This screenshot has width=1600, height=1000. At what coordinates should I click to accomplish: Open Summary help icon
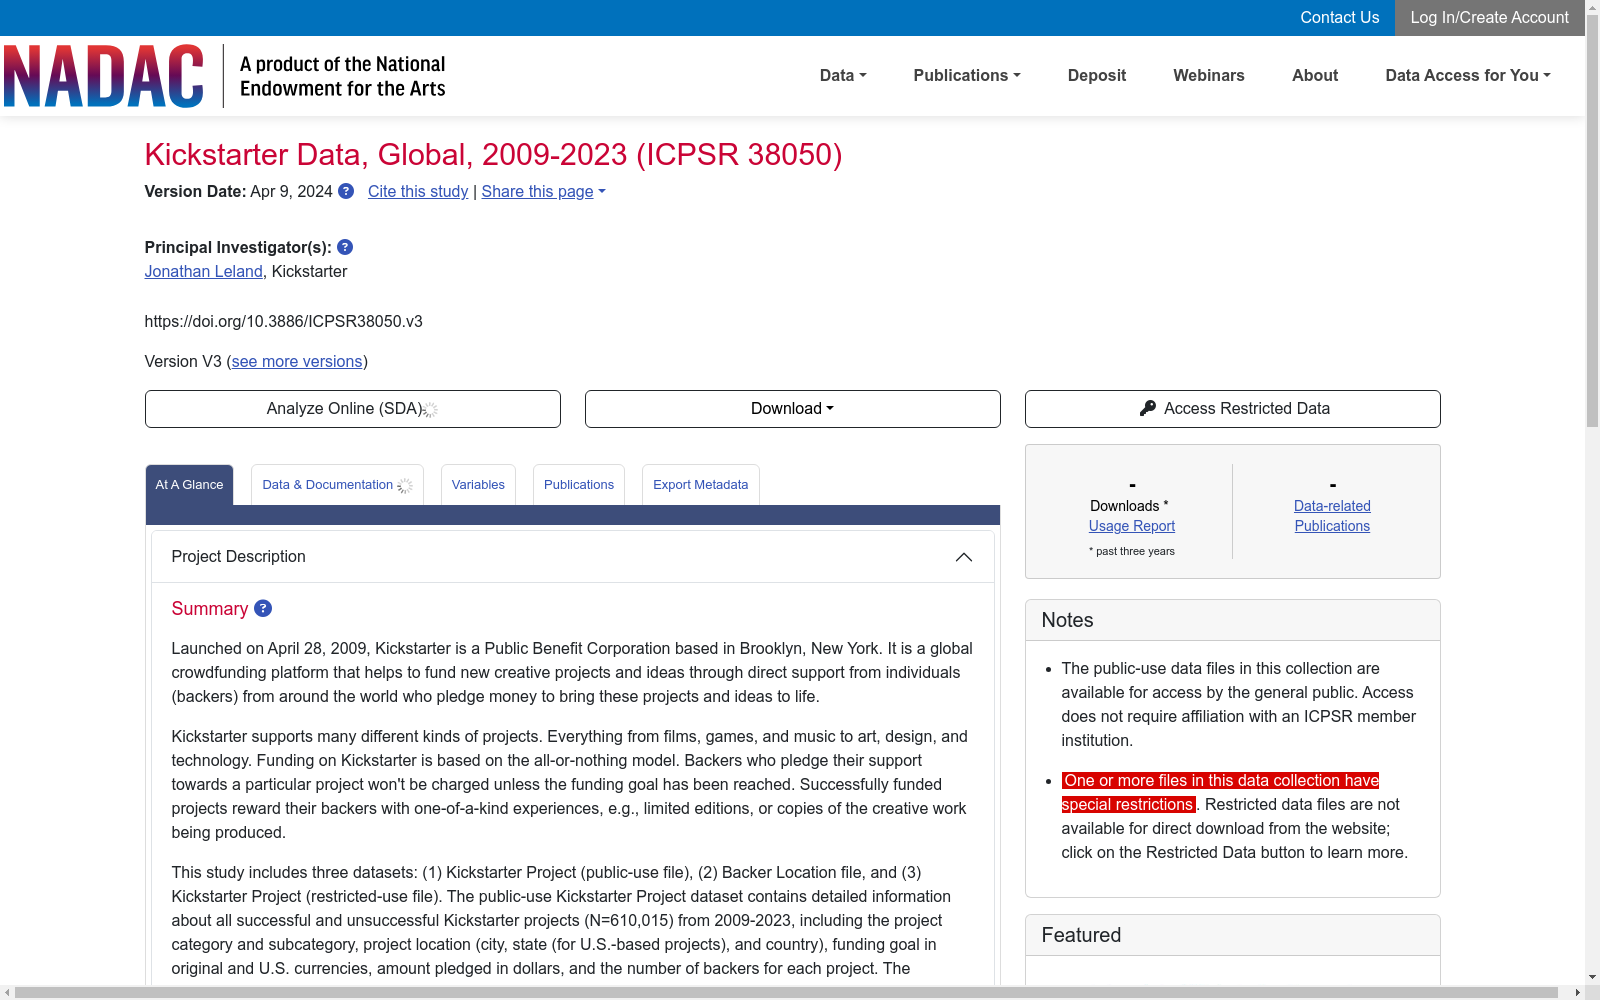coord(263,608)
